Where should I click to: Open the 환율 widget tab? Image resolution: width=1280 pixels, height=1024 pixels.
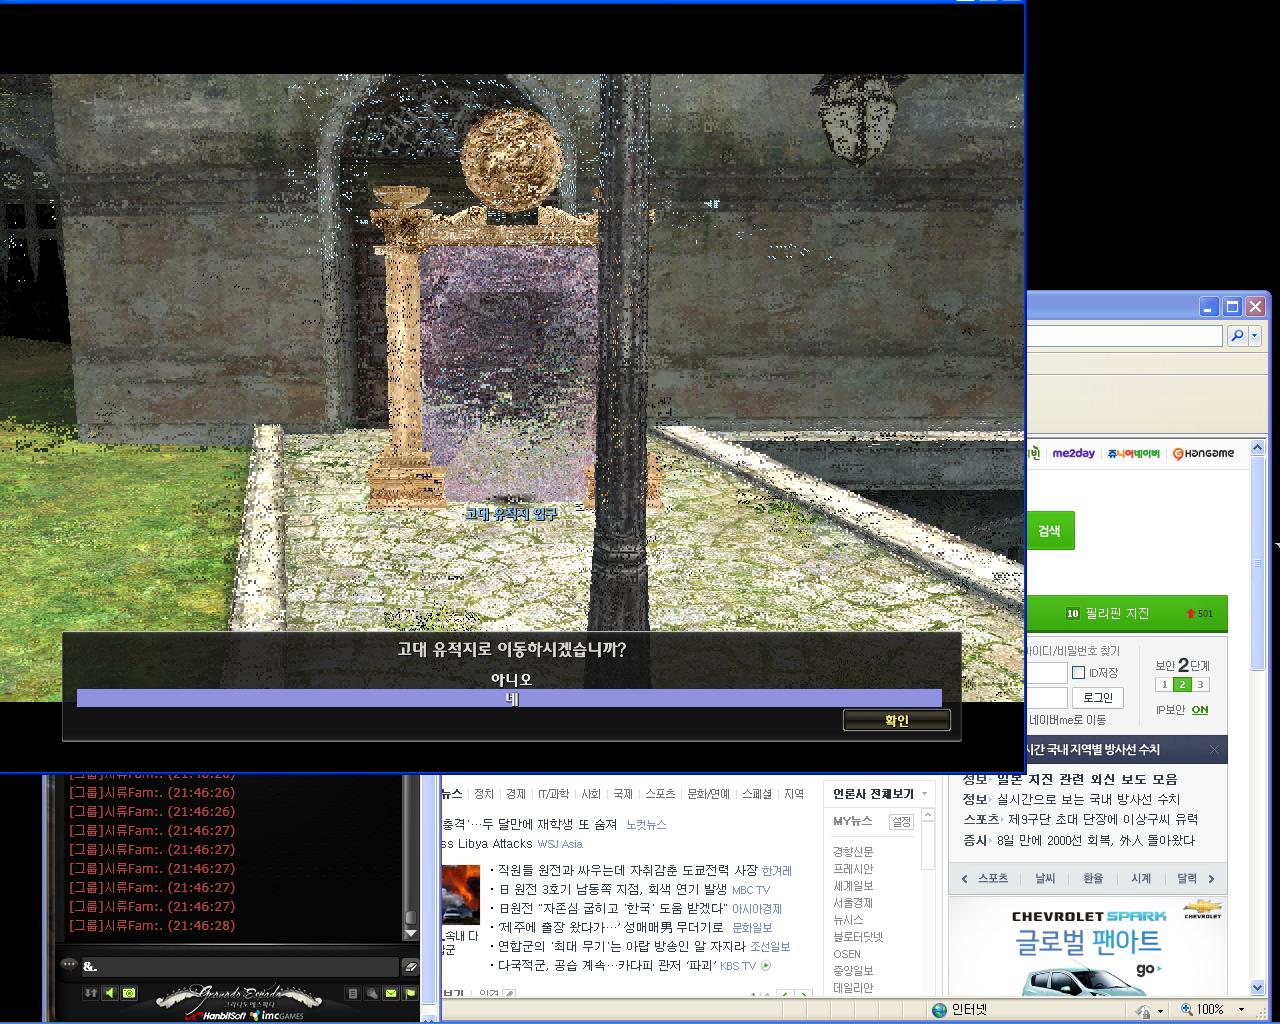1093,879
